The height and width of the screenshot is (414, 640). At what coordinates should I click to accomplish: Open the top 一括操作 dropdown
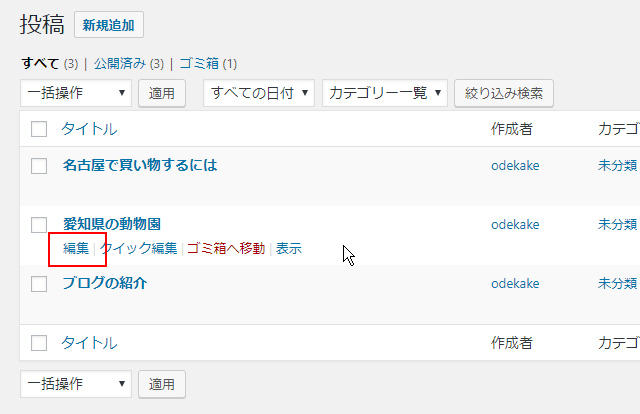pyautogui.click(x=76, y=93)
